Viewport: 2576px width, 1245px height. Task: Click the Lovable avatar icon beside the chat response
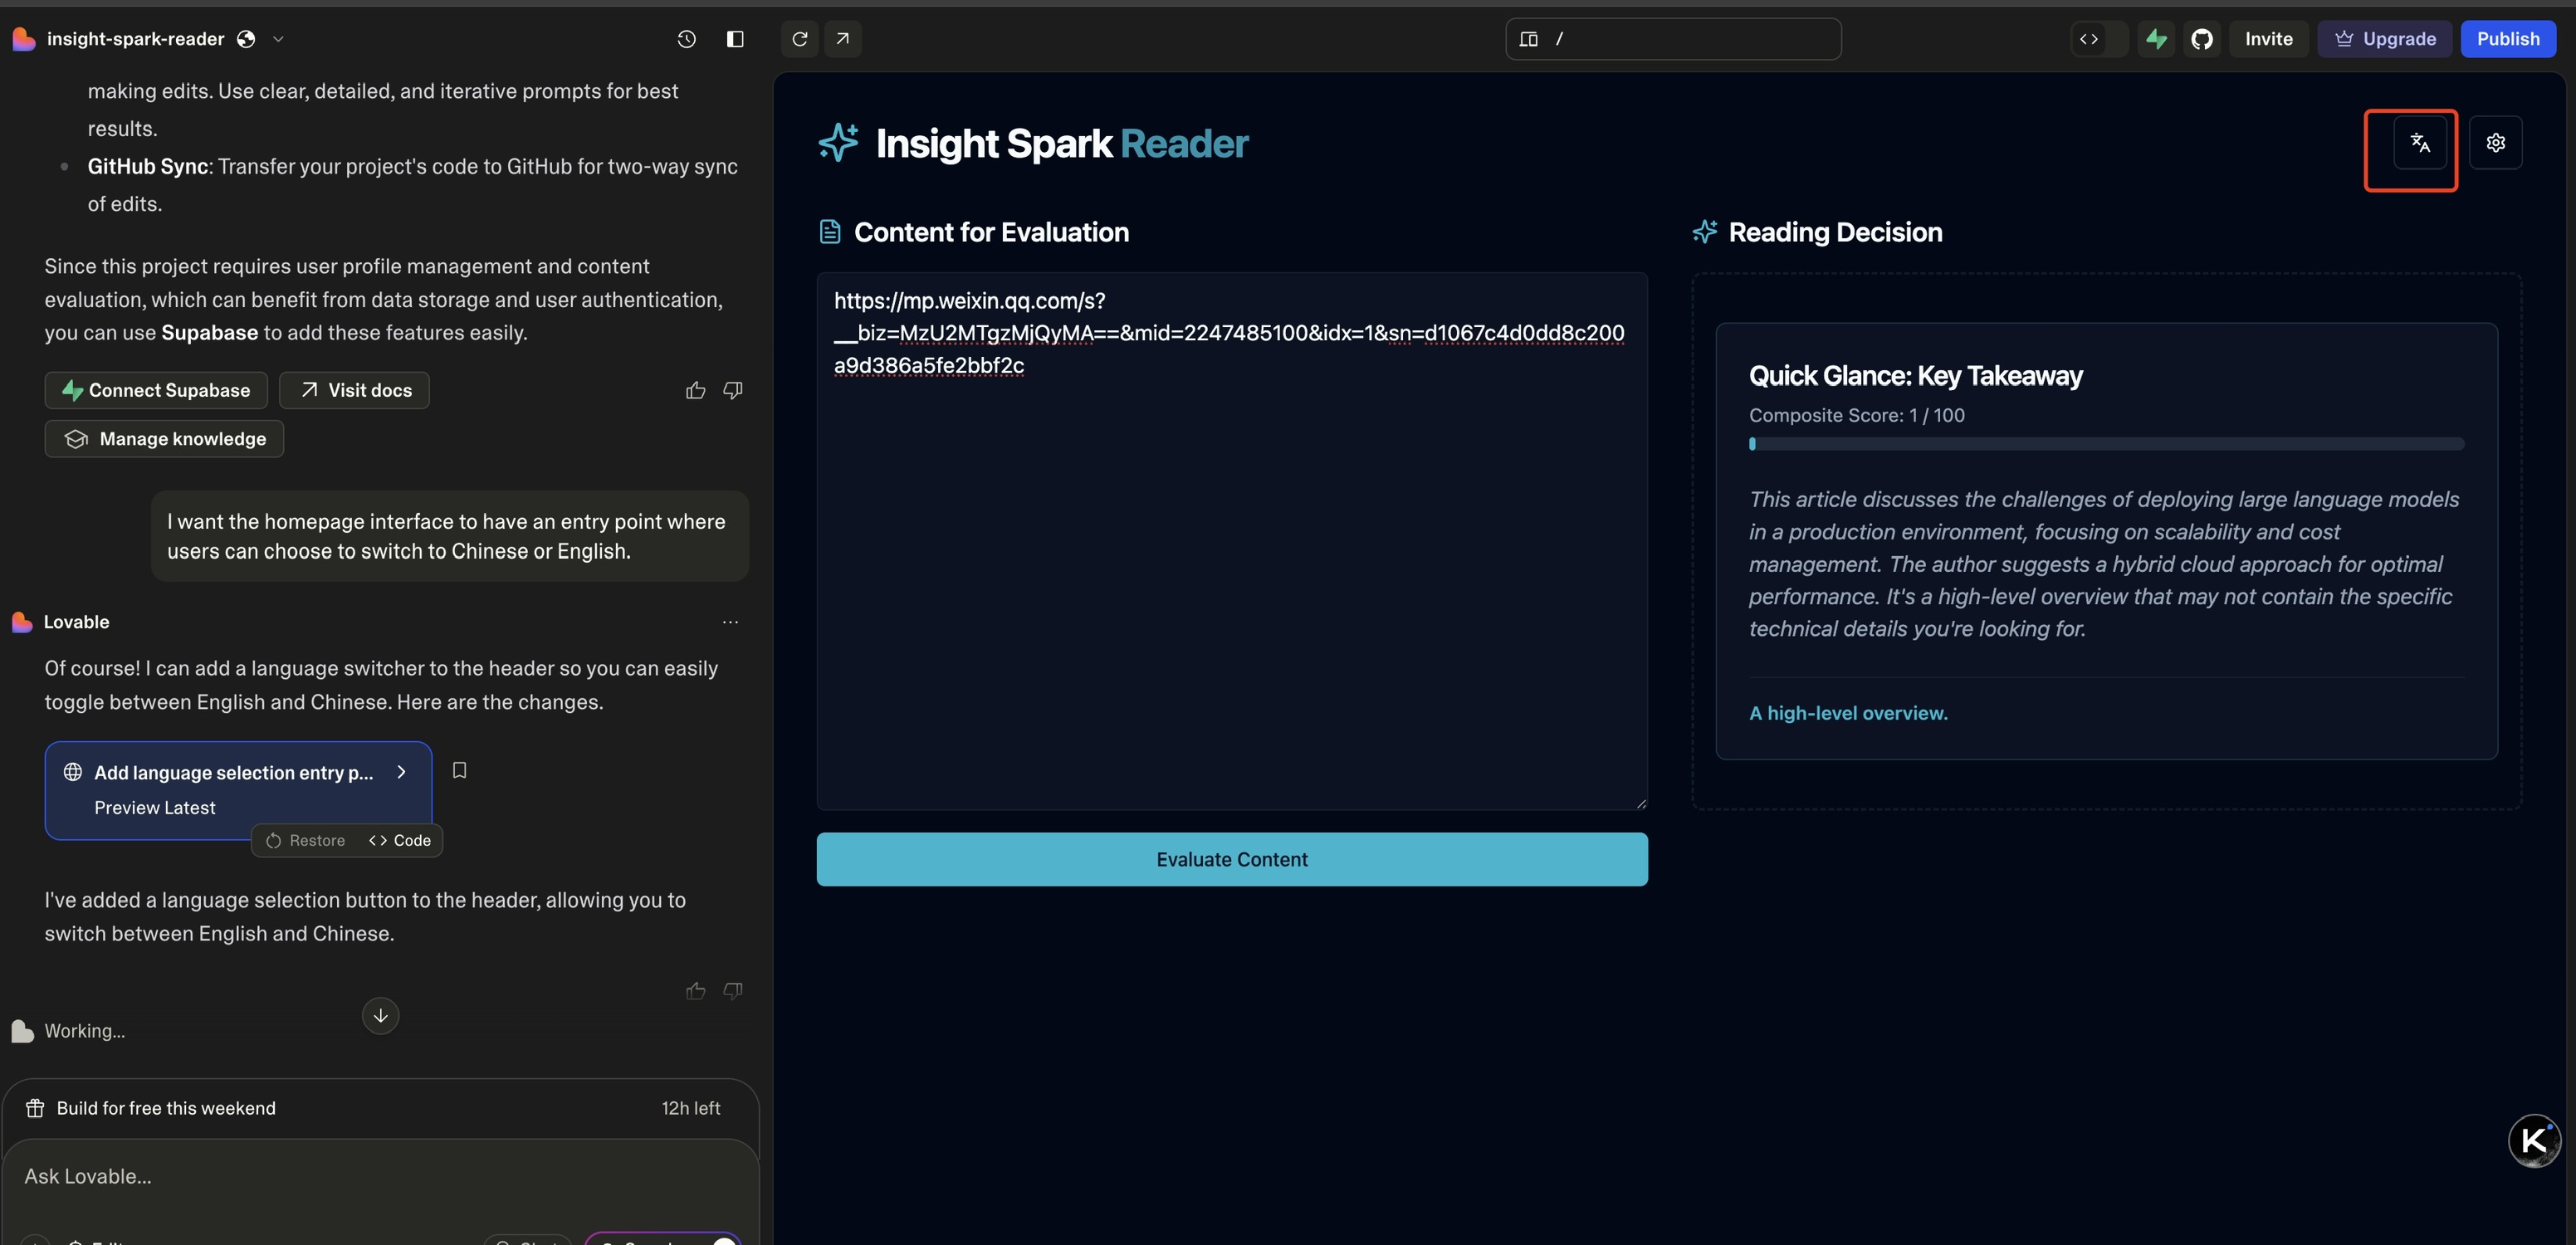coord(22,622)
